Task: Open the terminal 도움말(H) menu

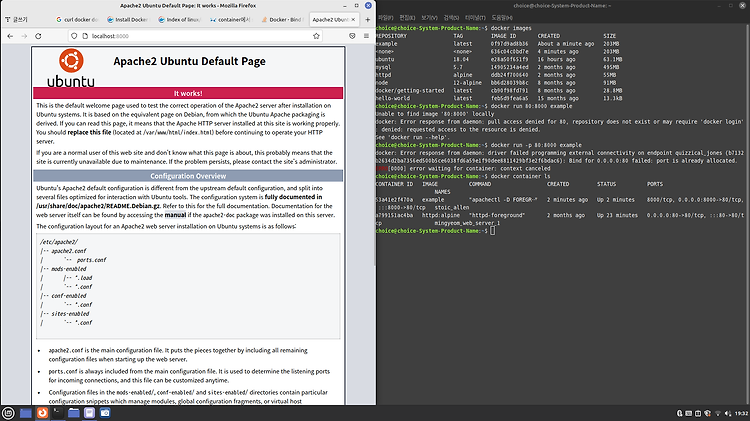Action: pyautogui.click(x=502, y=18)
